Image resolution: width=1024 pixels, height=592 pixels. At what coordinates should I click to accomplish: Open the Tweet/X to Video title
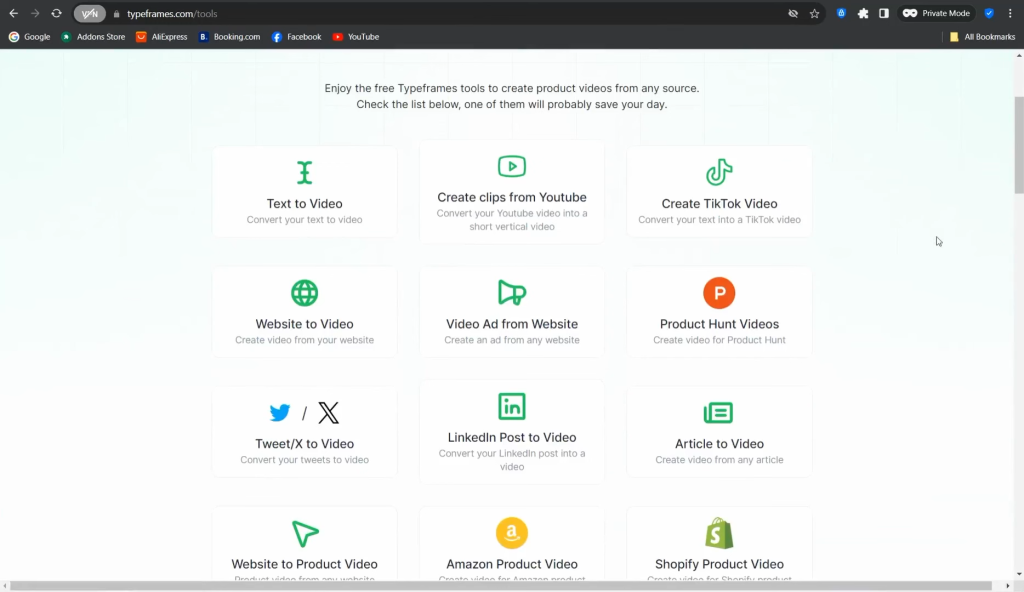coord(304,444)
